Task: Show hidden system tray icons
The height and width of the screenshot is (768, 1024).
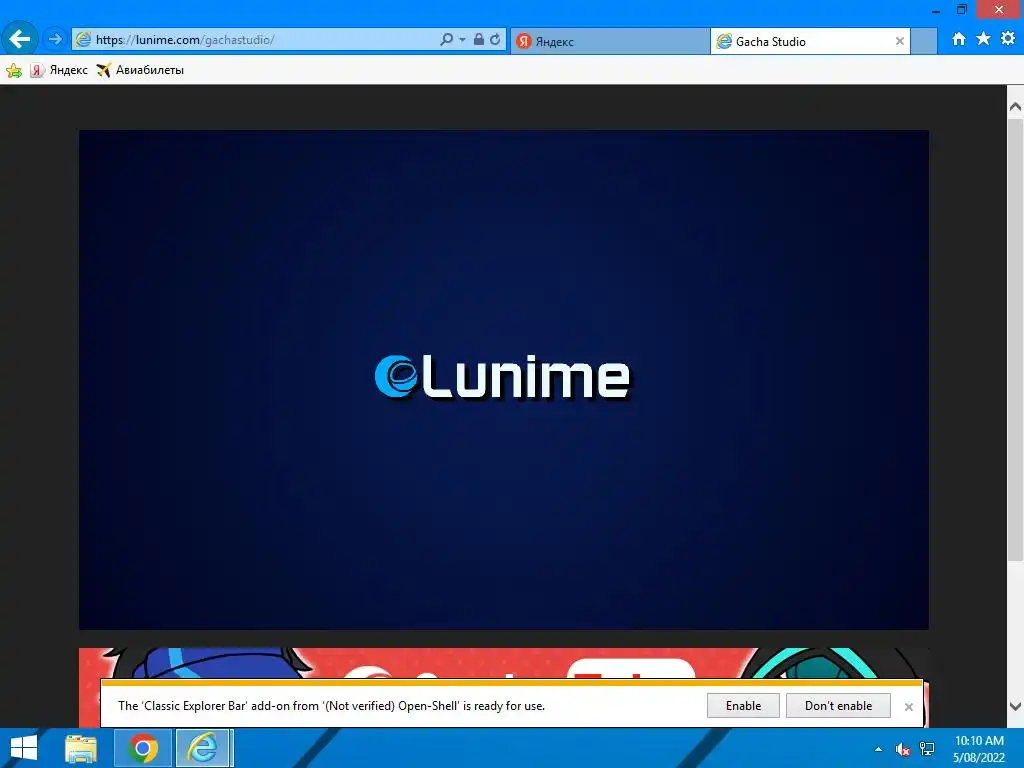Action: [878, 749]
